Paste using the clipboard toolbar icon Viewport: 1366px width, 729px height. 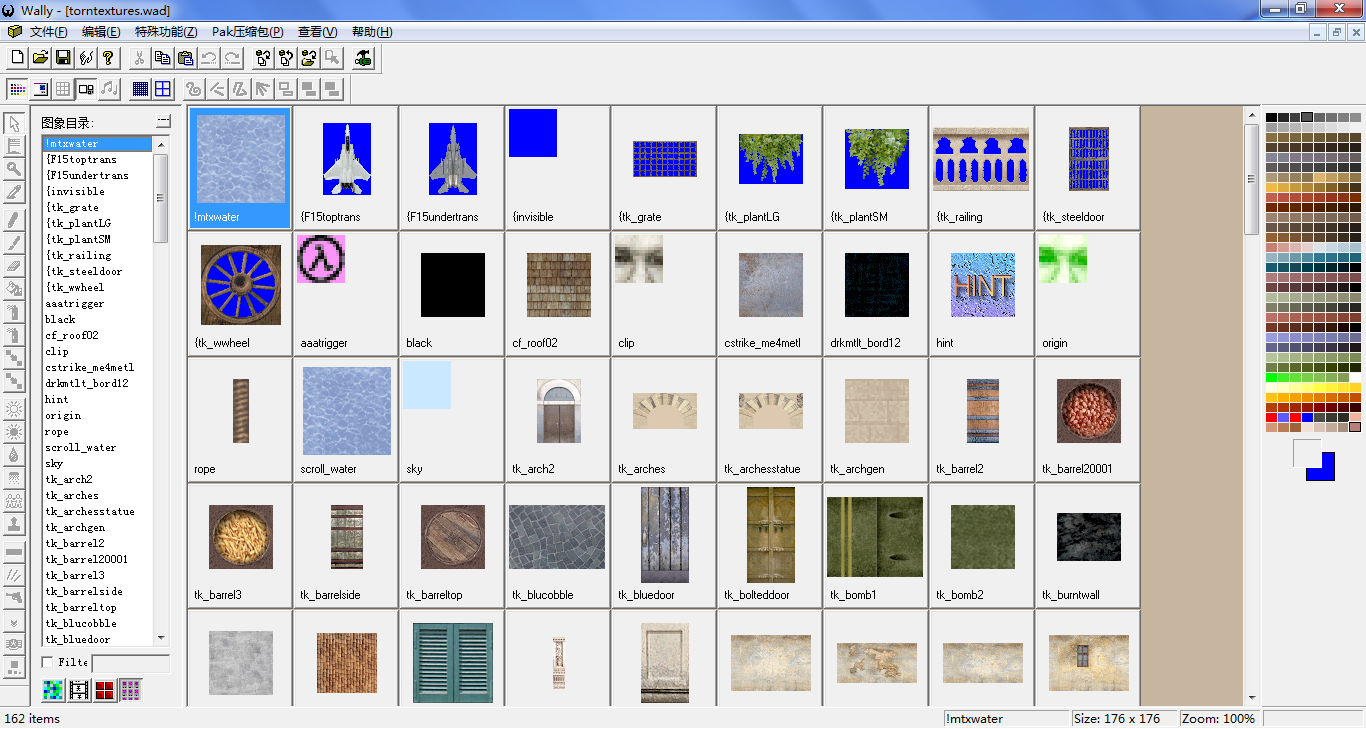[185, 58]
